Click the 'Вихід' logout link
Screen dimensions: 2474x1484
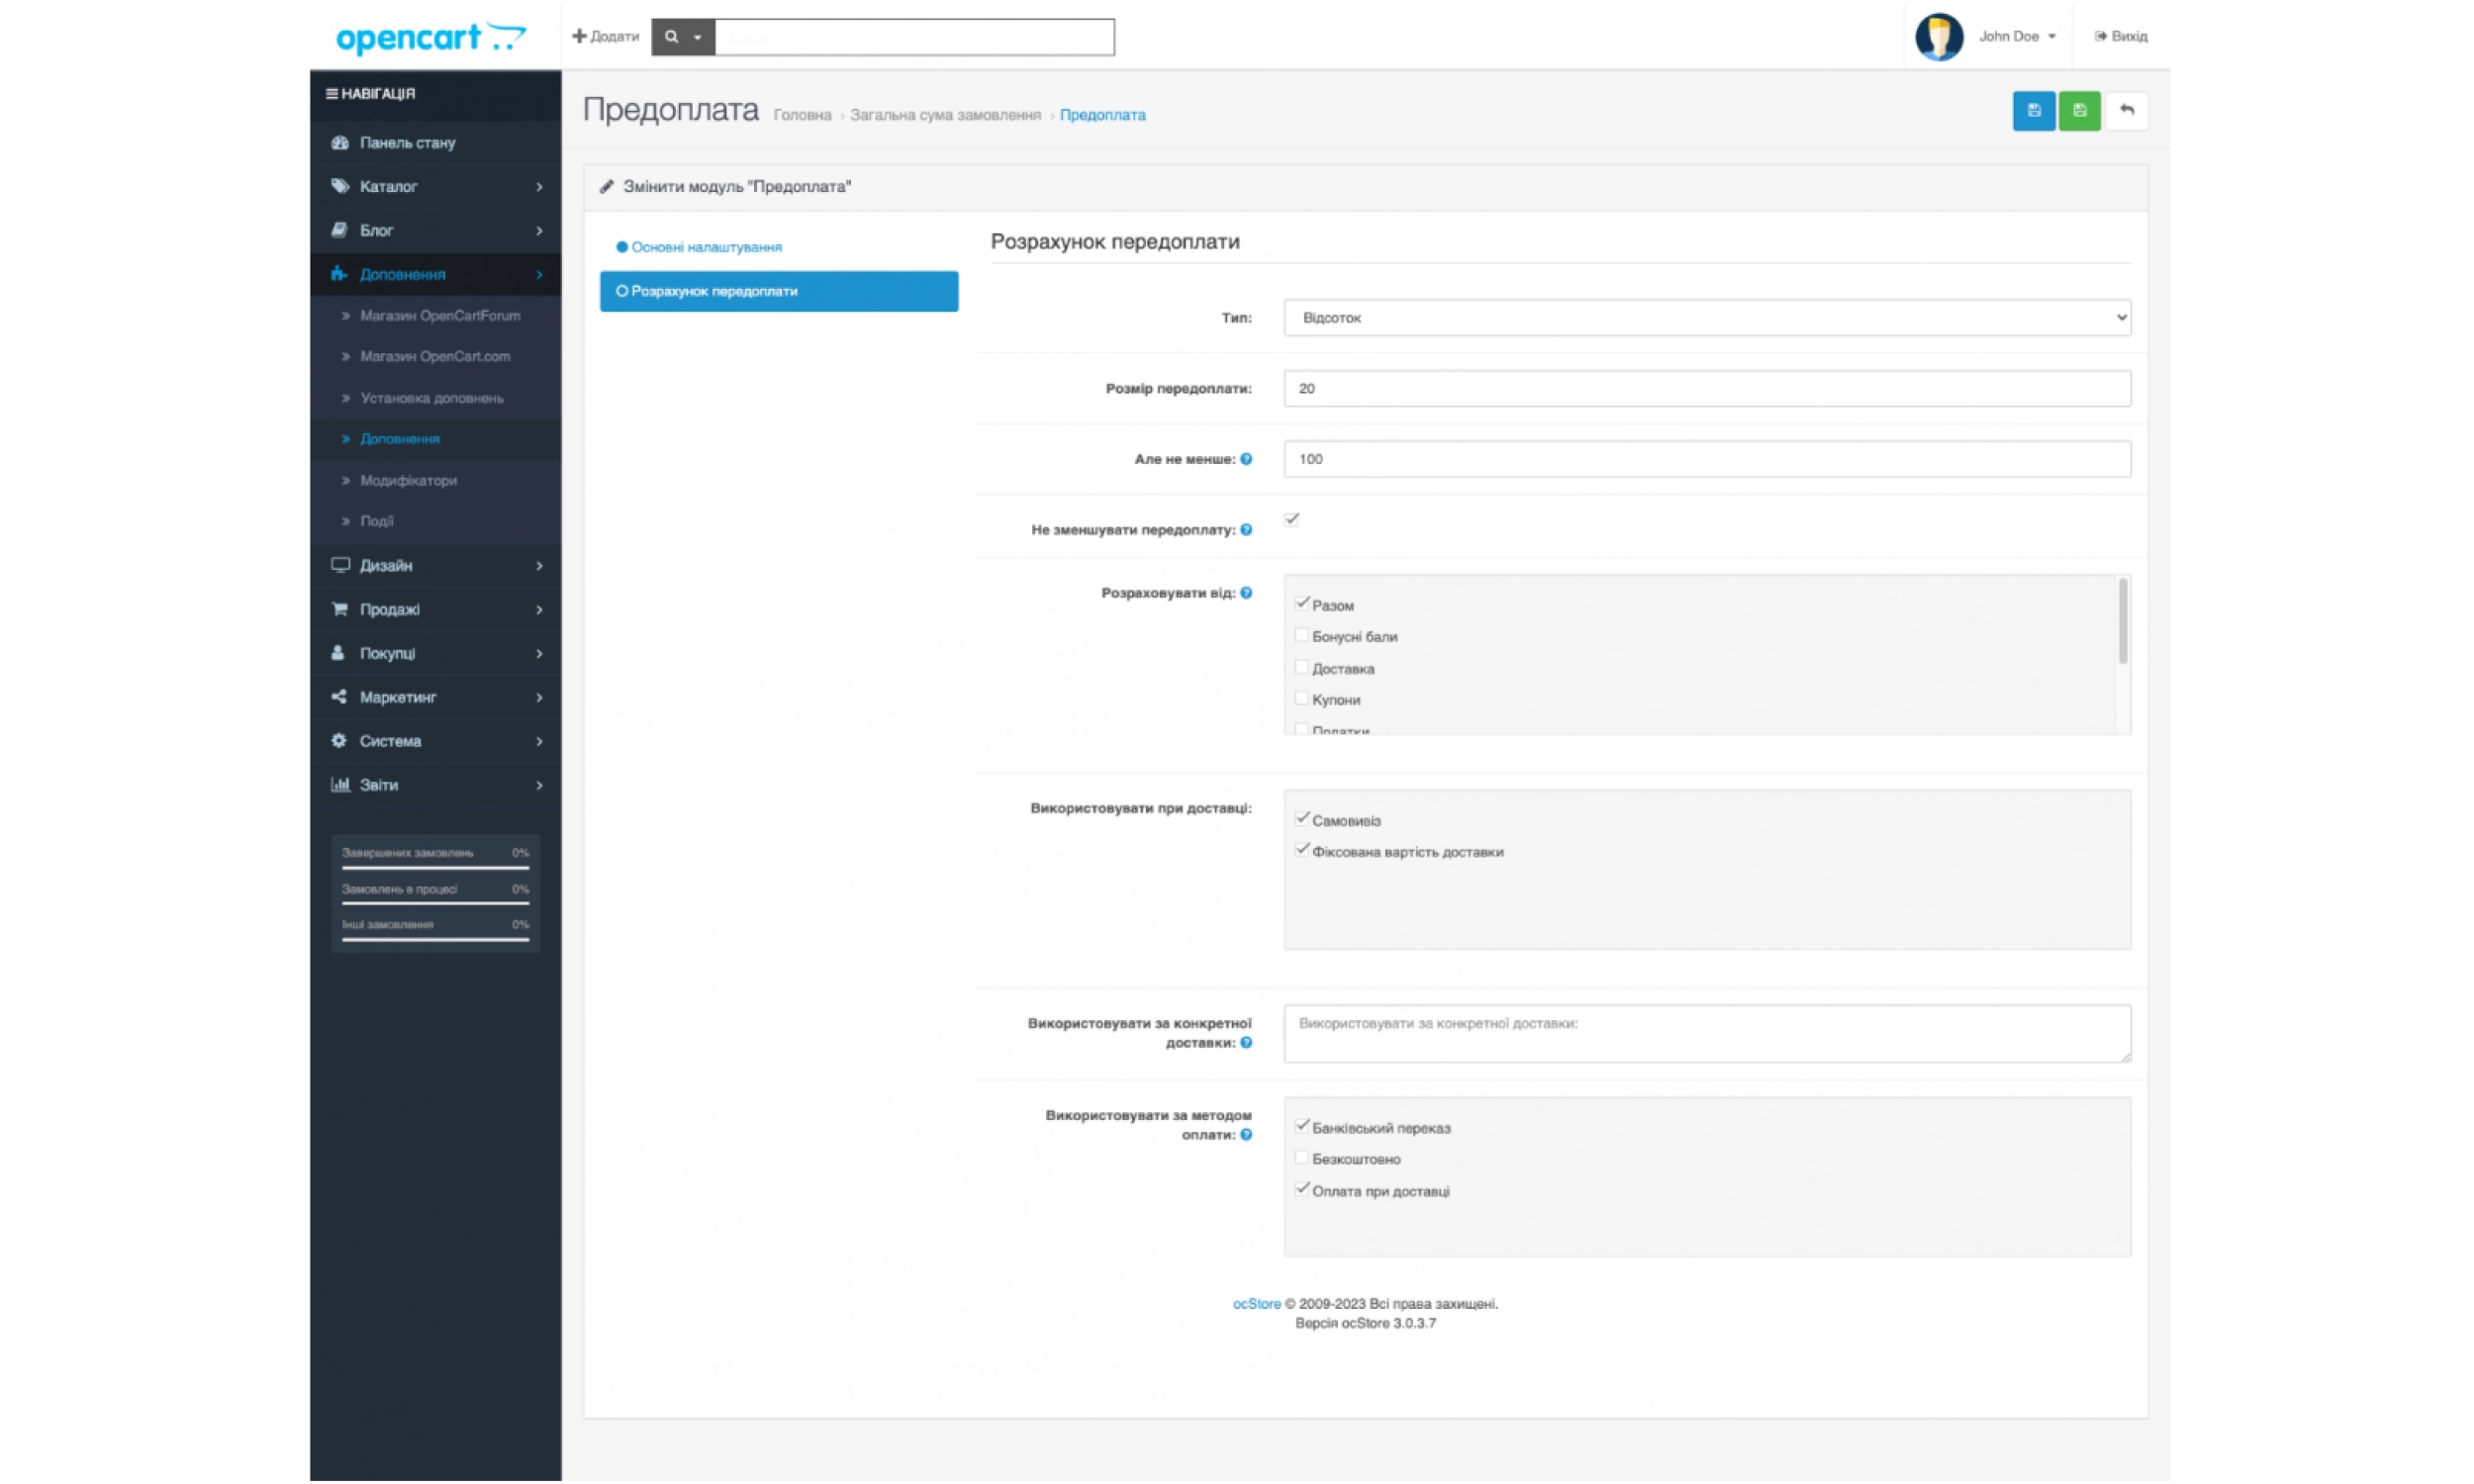(2121, 37)
